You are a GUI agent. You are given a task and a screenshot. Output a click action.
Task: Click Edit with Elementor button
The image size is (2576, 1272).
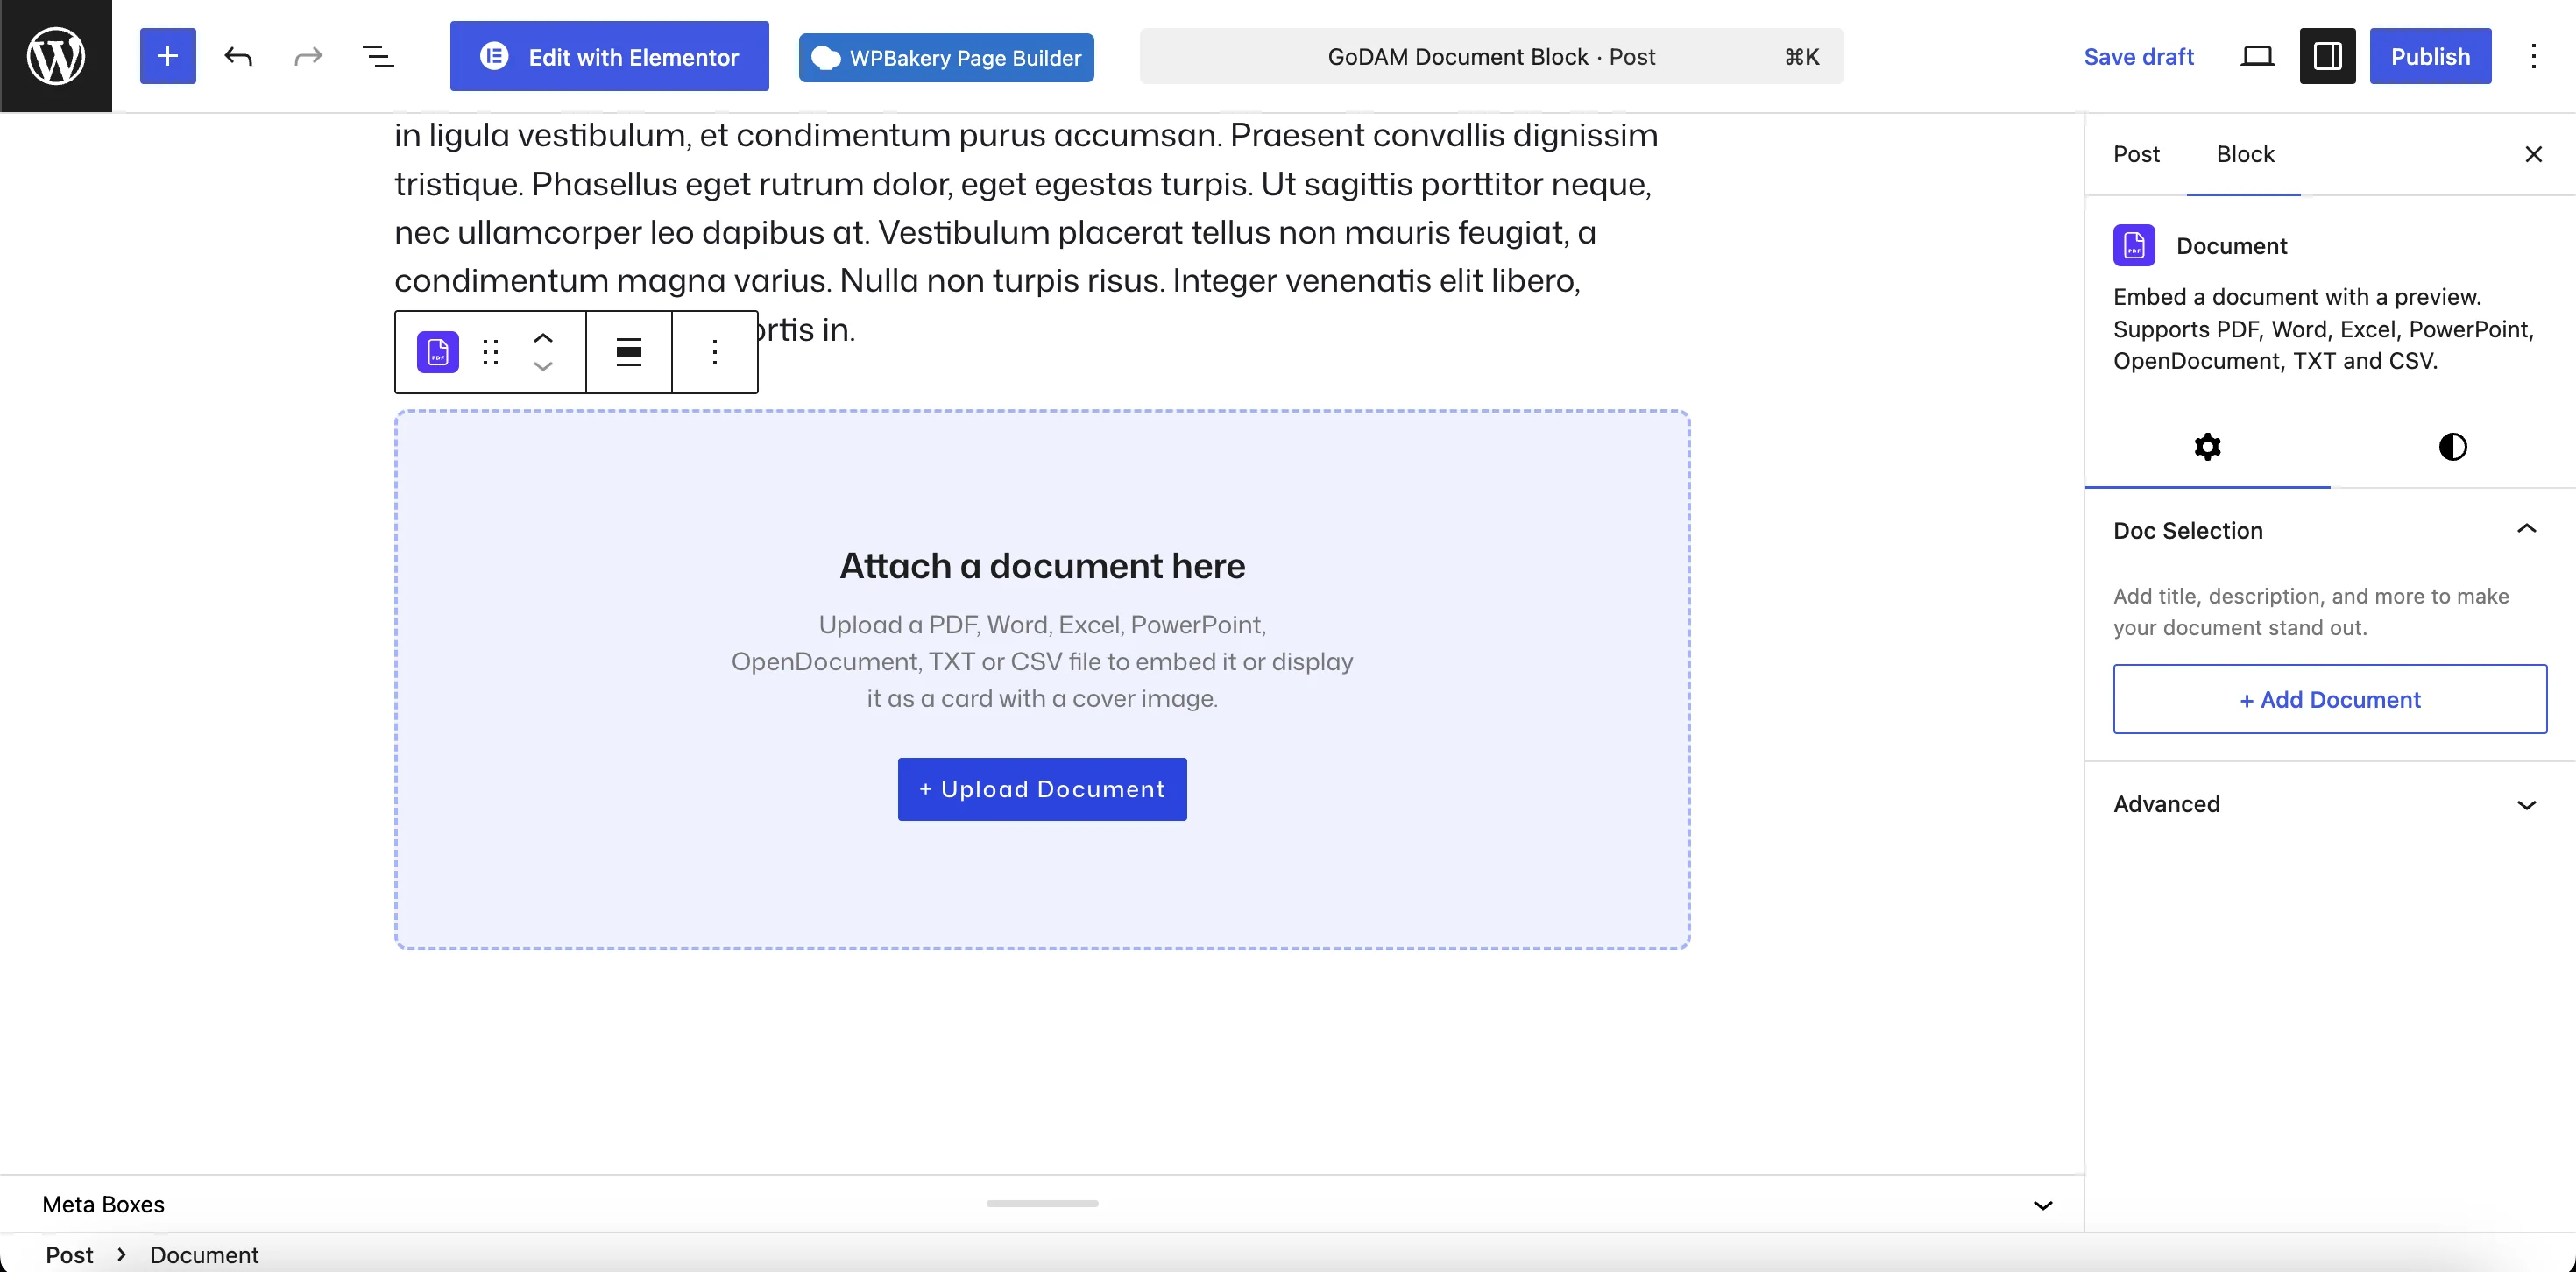[609, 56]
